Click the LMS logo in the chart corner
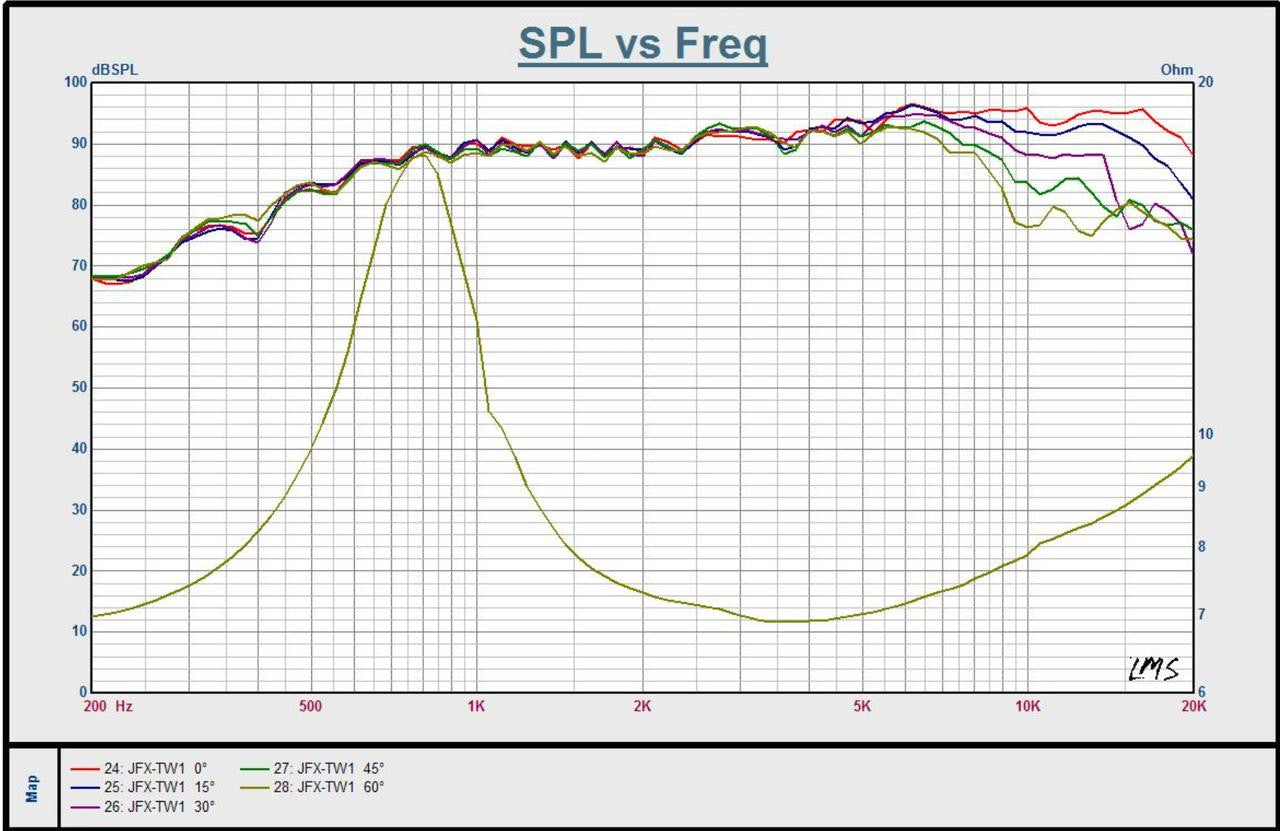This screenshot has width=1280, height=831. click(1153, 669)
